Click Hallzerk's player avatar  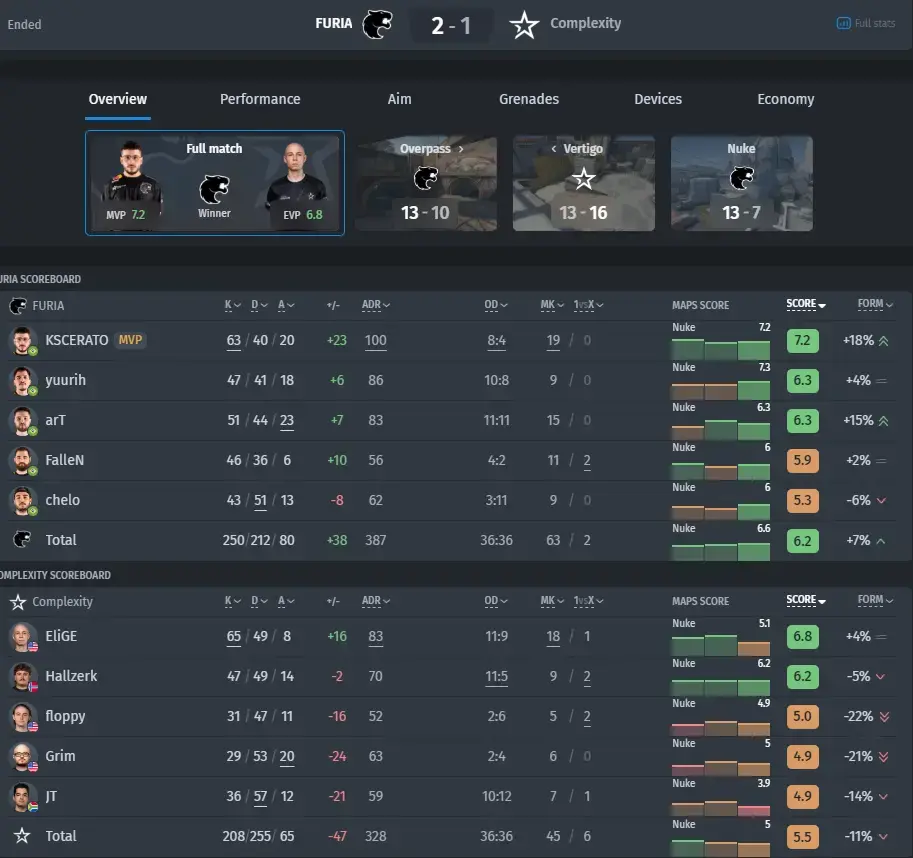22,676
